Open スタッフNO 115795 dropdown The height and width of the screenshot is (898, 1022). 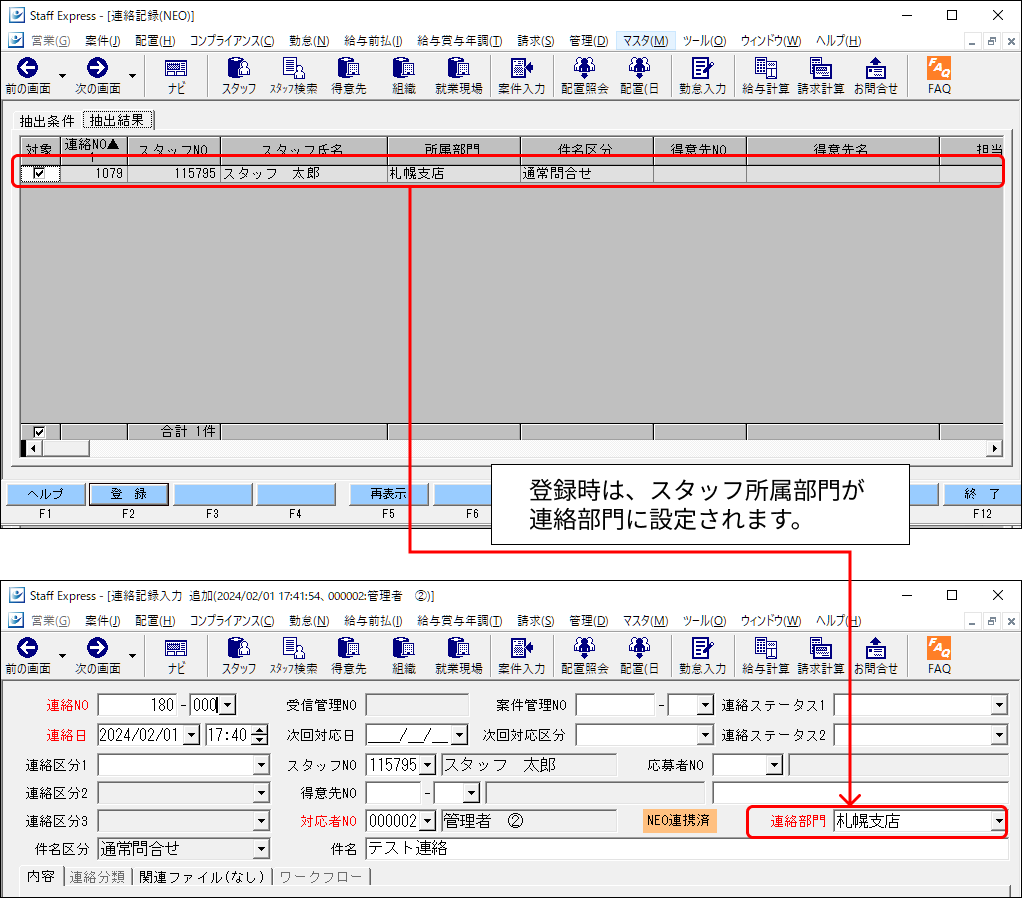coord(428,765)
